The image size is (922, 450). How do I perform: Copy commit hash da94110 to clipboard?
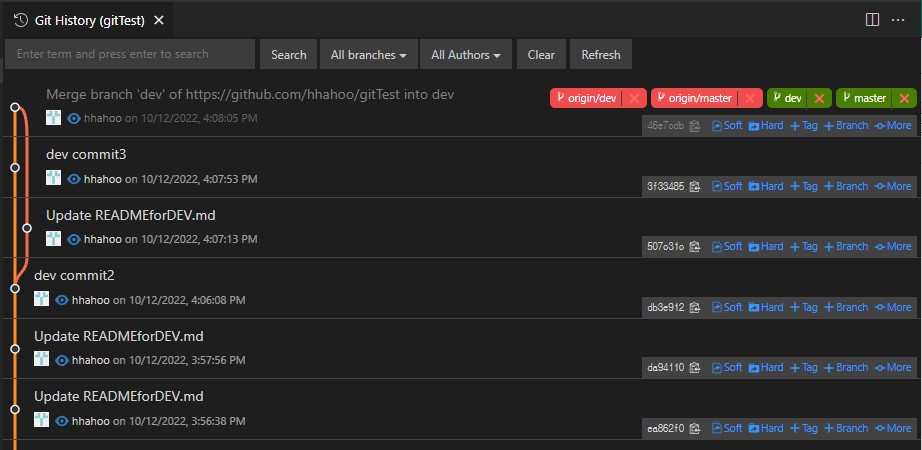click(x=694, y=368)
